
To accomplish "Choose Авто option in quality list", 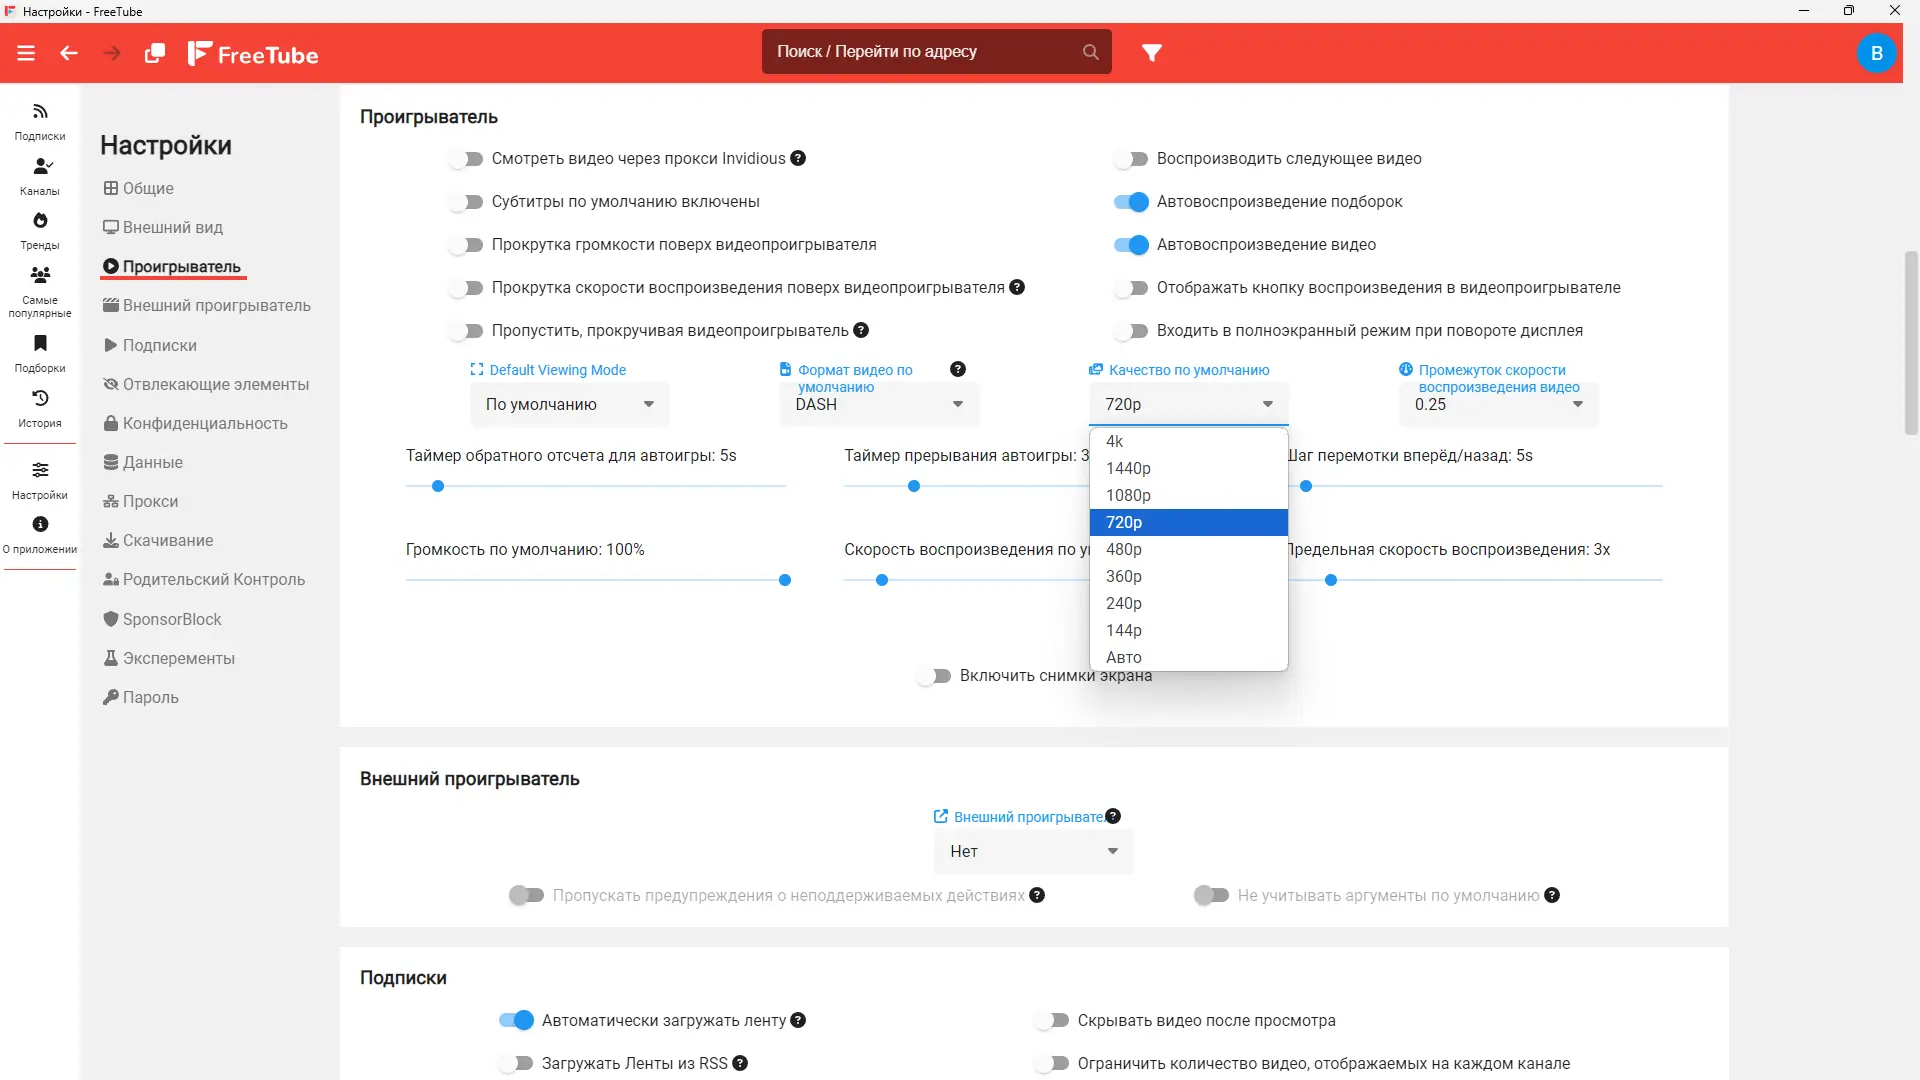I will pos(1124,657).
